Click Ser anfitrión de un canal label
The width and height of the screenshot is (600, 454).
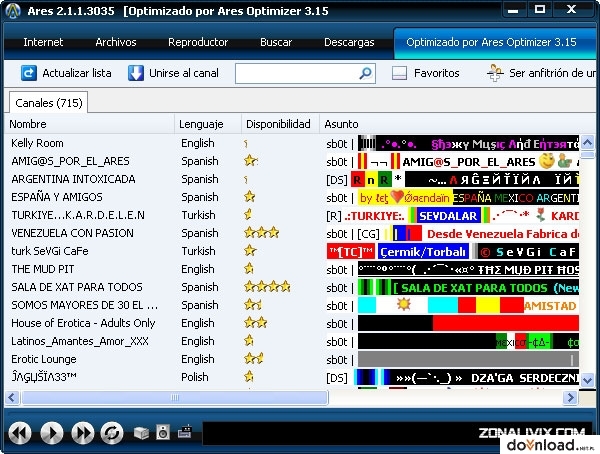[x=552, y=73]
